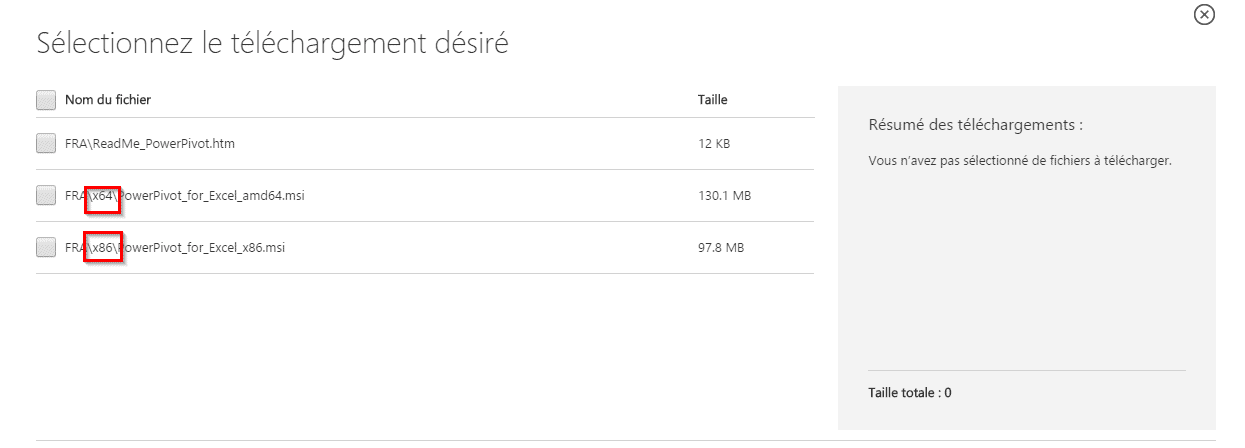This screenshot has width=1245, height=448.
Task: Check the ReadMe_PowerPivot.htm file checkbox
Action: click(46, 144)
